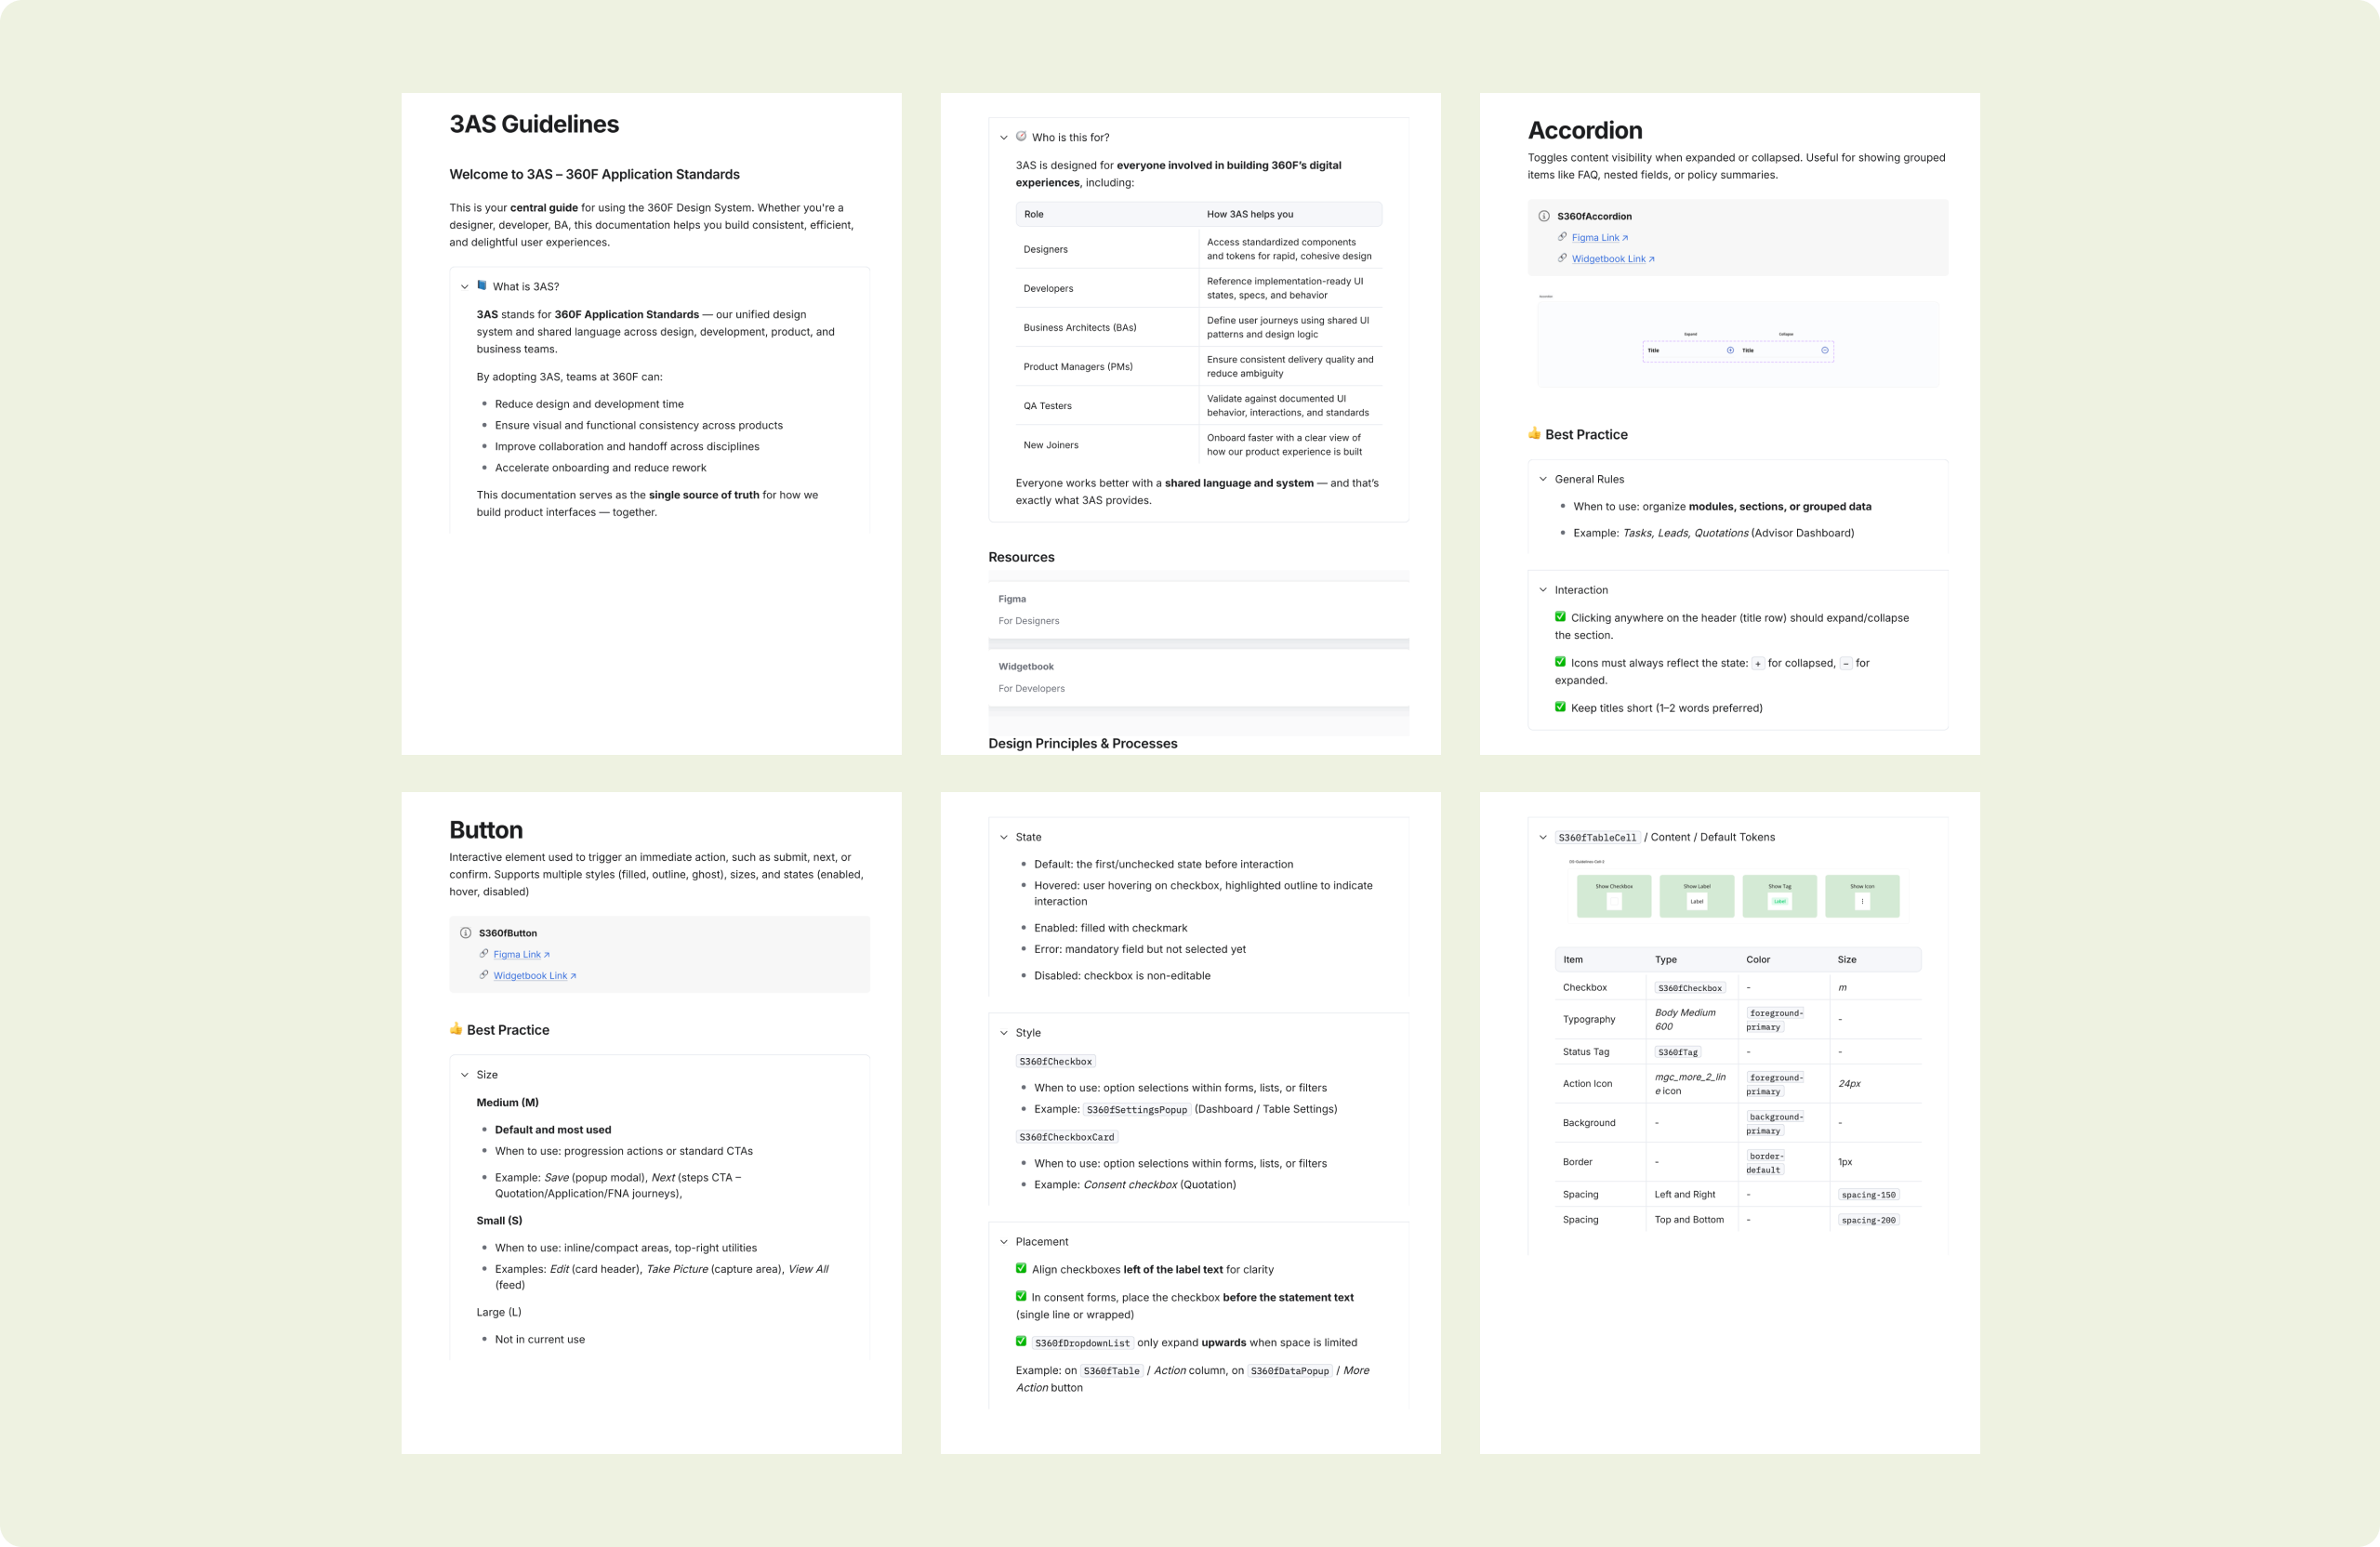Click the S360fCheckboxCard code tag

pos(1067,1137)
